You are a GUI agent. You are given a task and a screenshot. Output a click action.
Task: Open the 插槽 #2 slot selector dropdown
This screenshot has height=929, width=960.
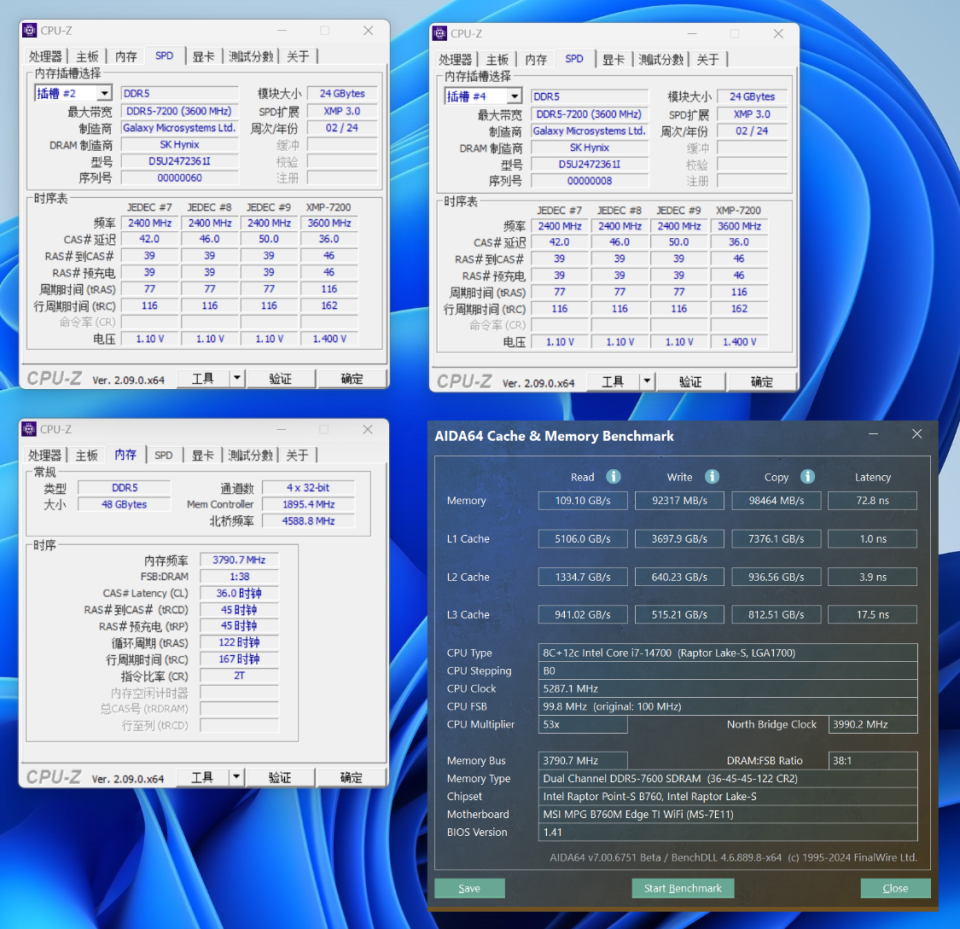(105, 93)
